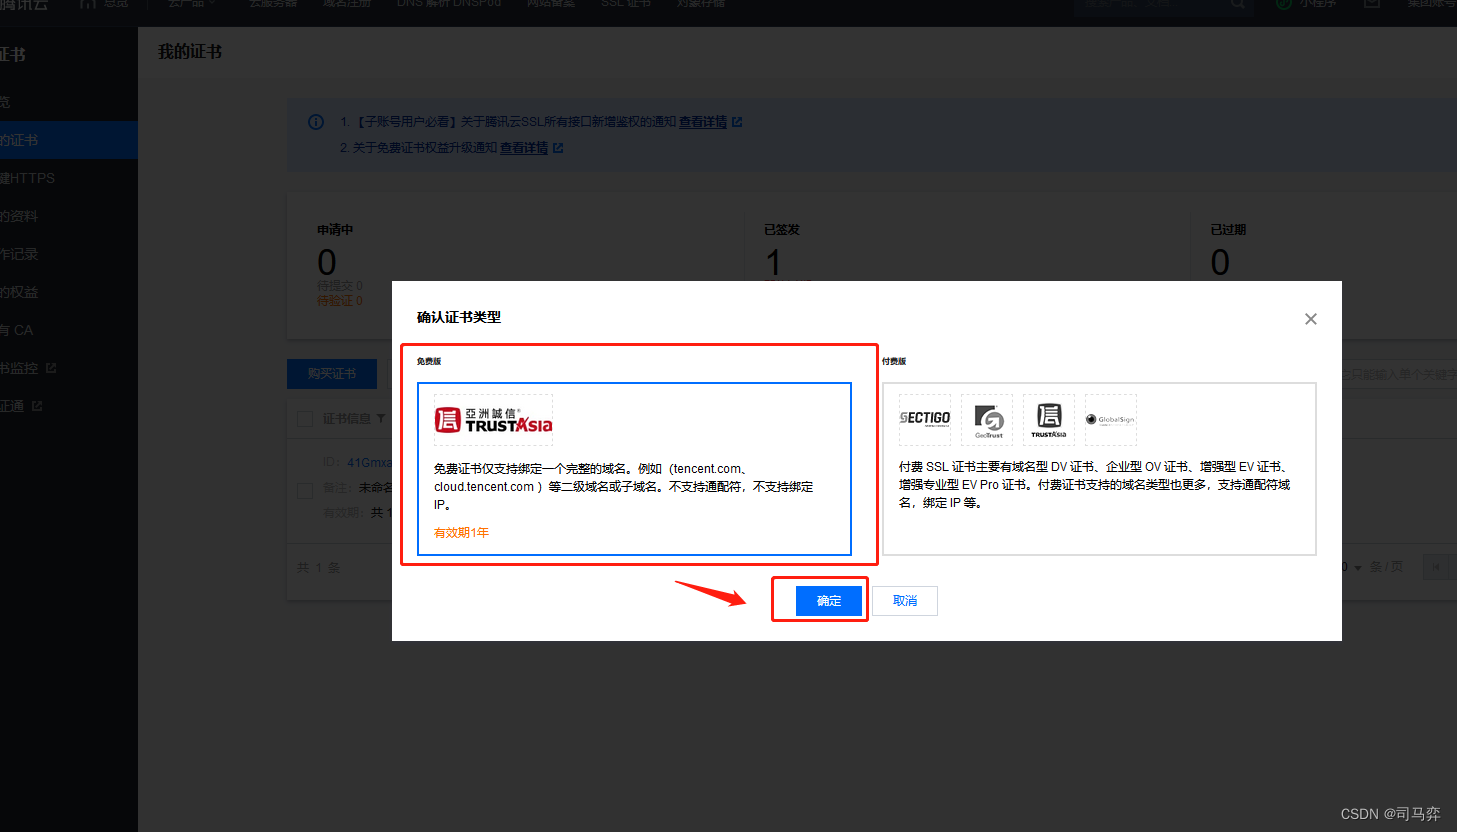The image size is (1457, 832).
Task: Click the SECTIGO brand logo
Action: (x=925, y=419)
